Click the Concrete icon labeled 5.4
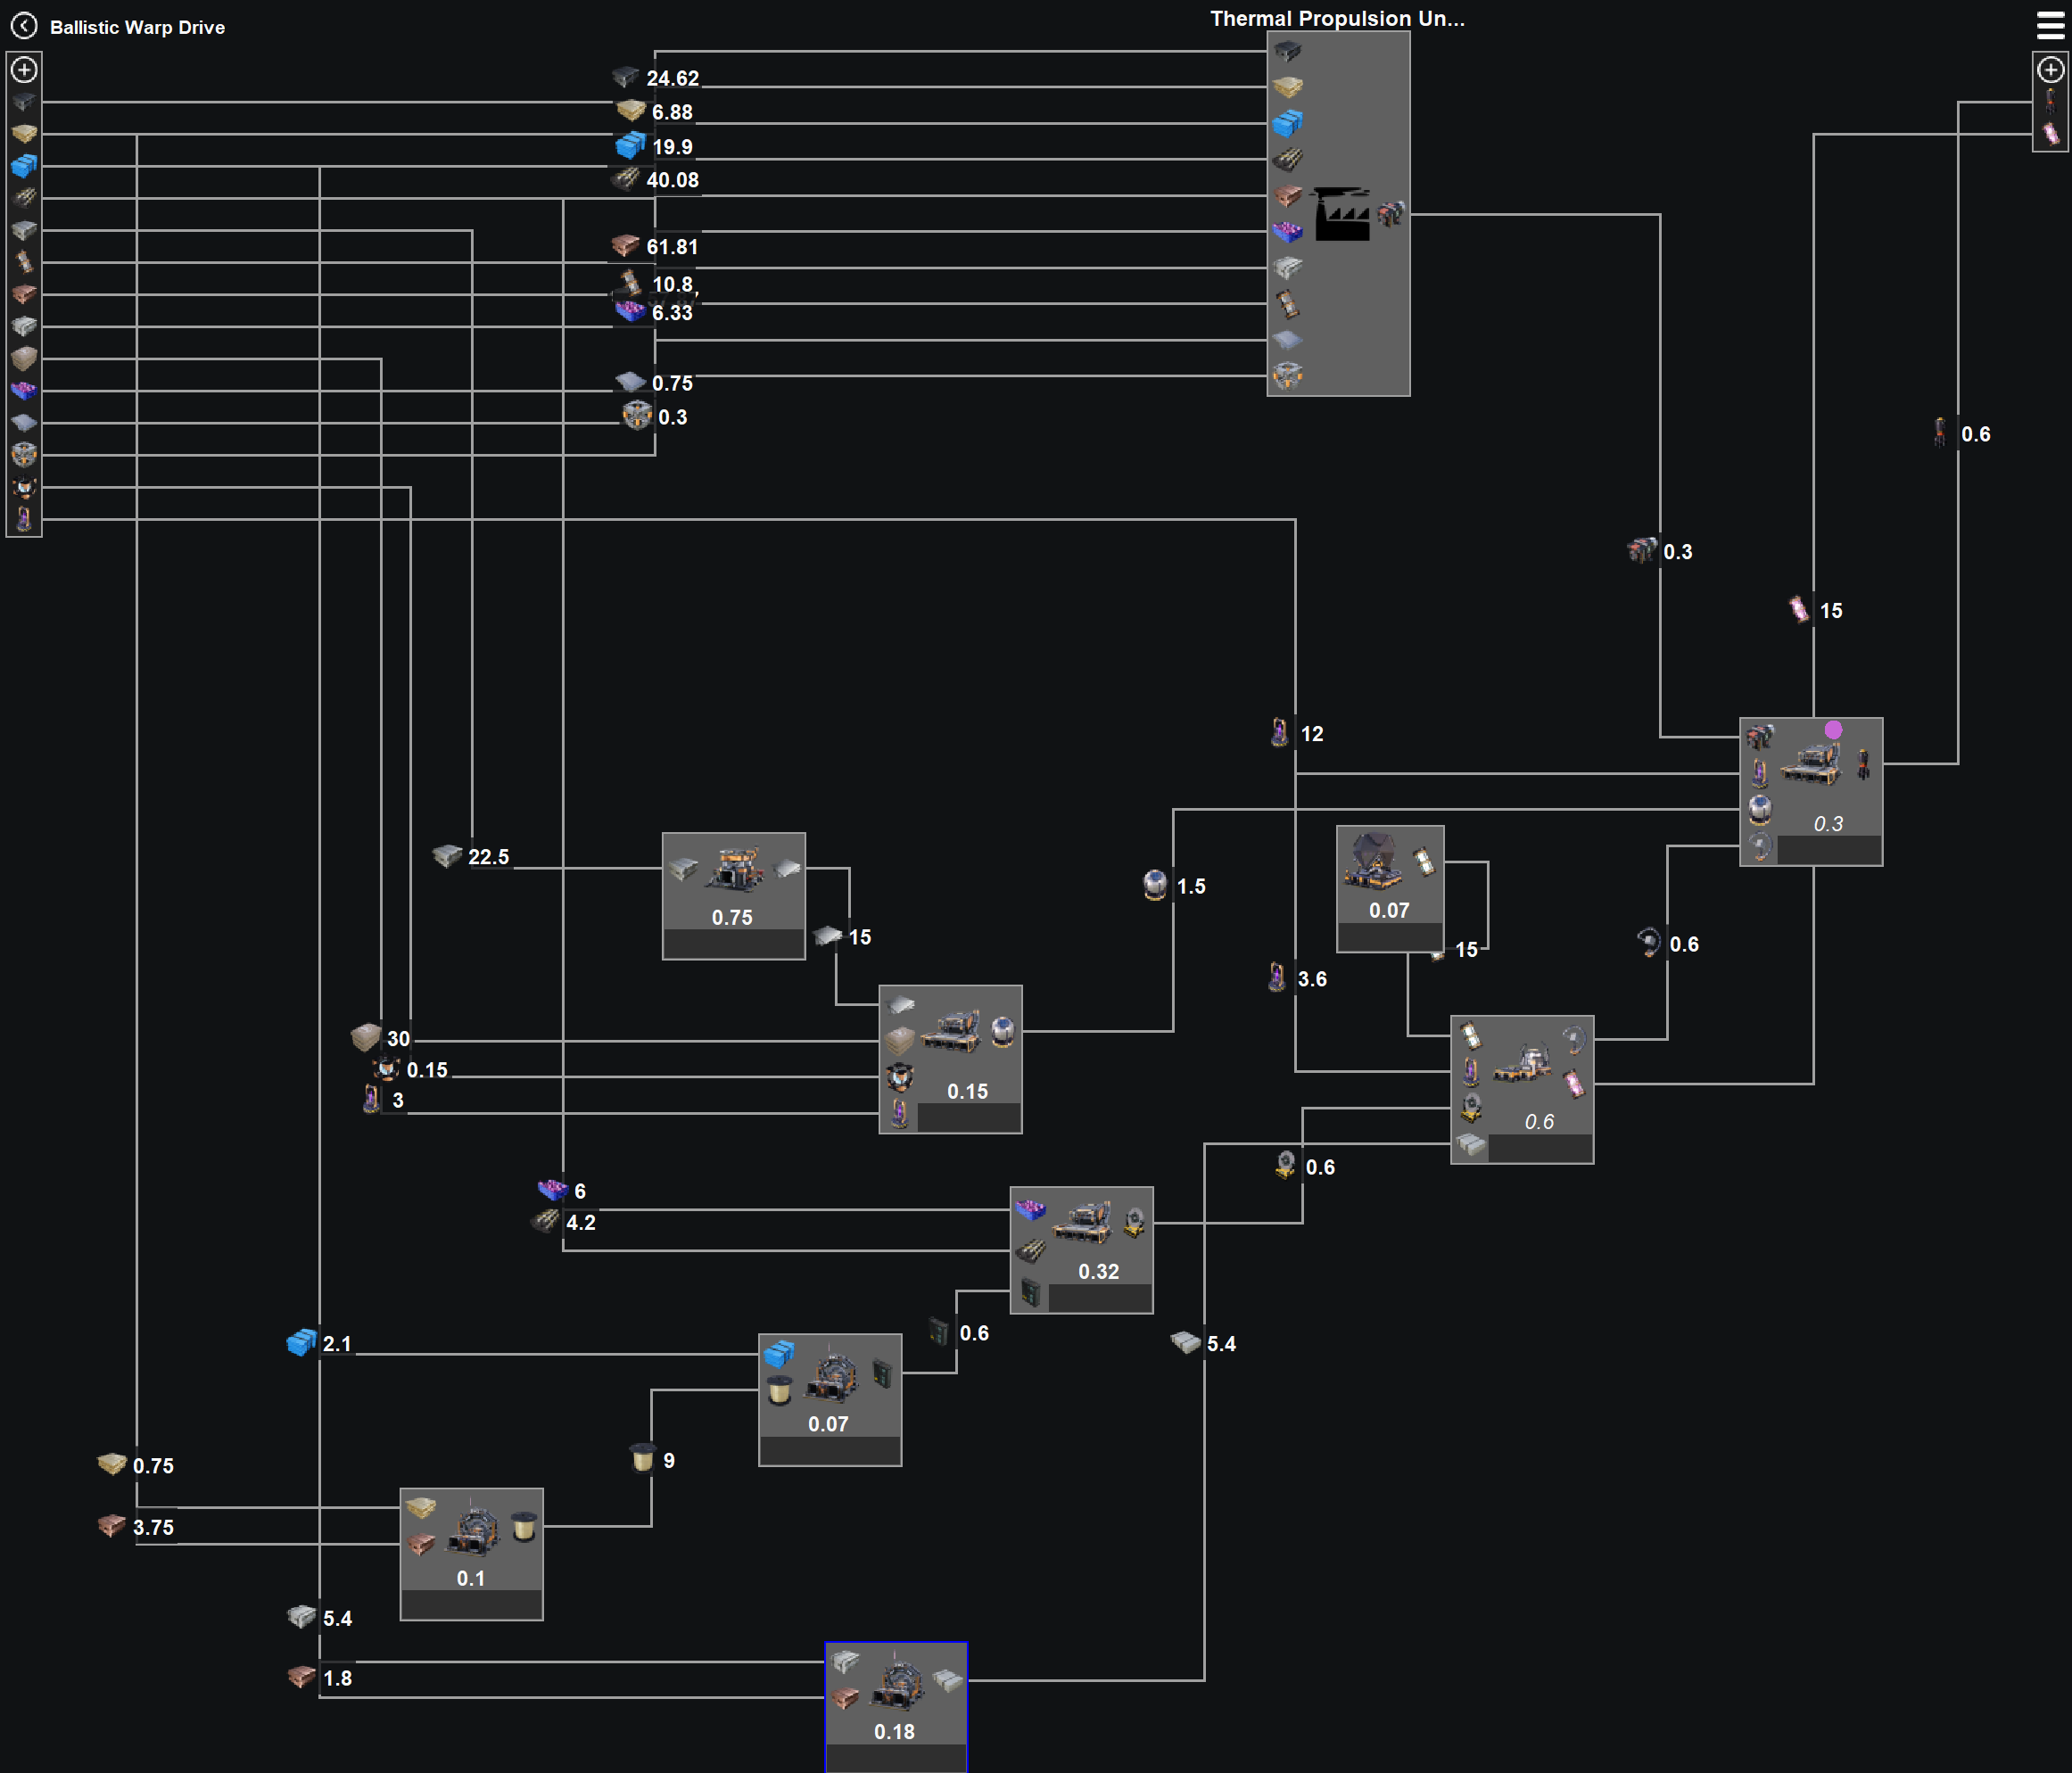Viewport: 2072px width, 1773px height. [302, 1617]
